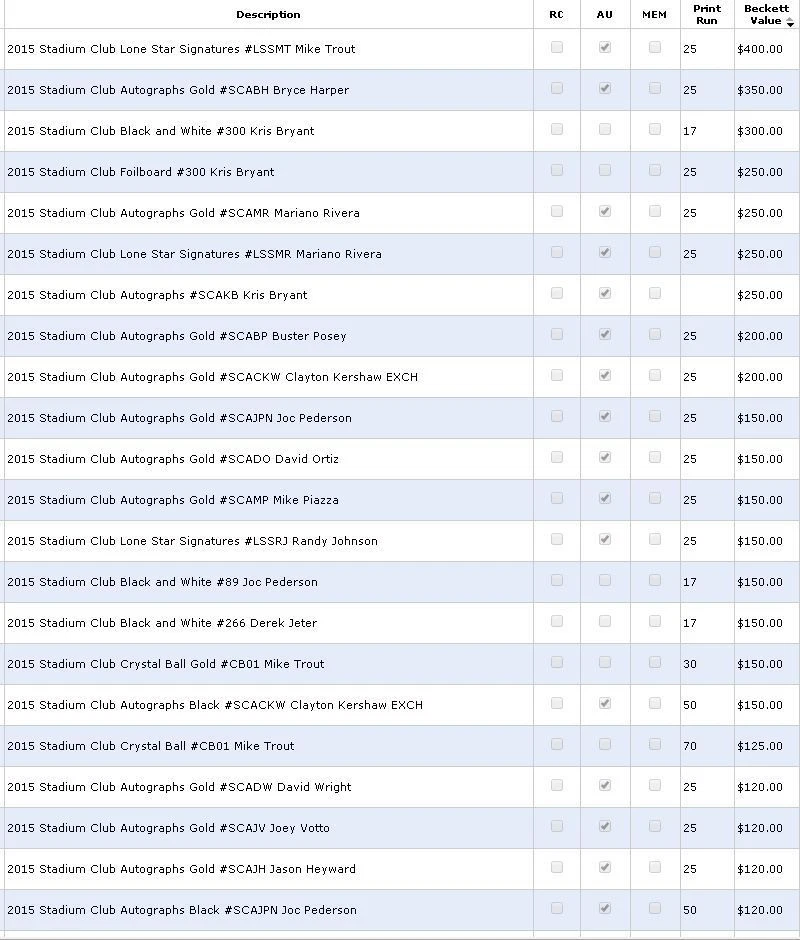
Task: Open the Mariano Rivera Lone Star Signatures entry
Action: pyautogui.click(x=194, y=254)
